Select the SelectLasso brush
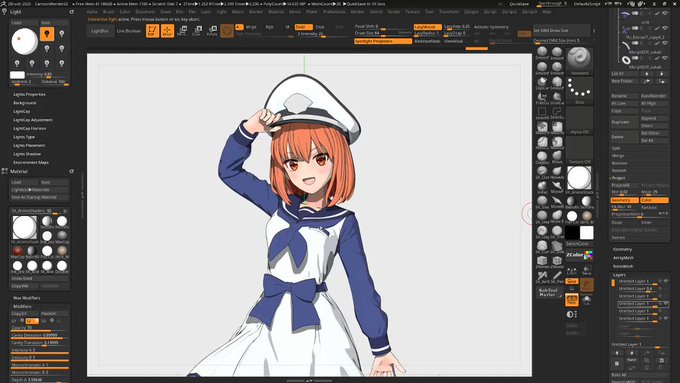This screenshot has height=383, width=680. 557,113
